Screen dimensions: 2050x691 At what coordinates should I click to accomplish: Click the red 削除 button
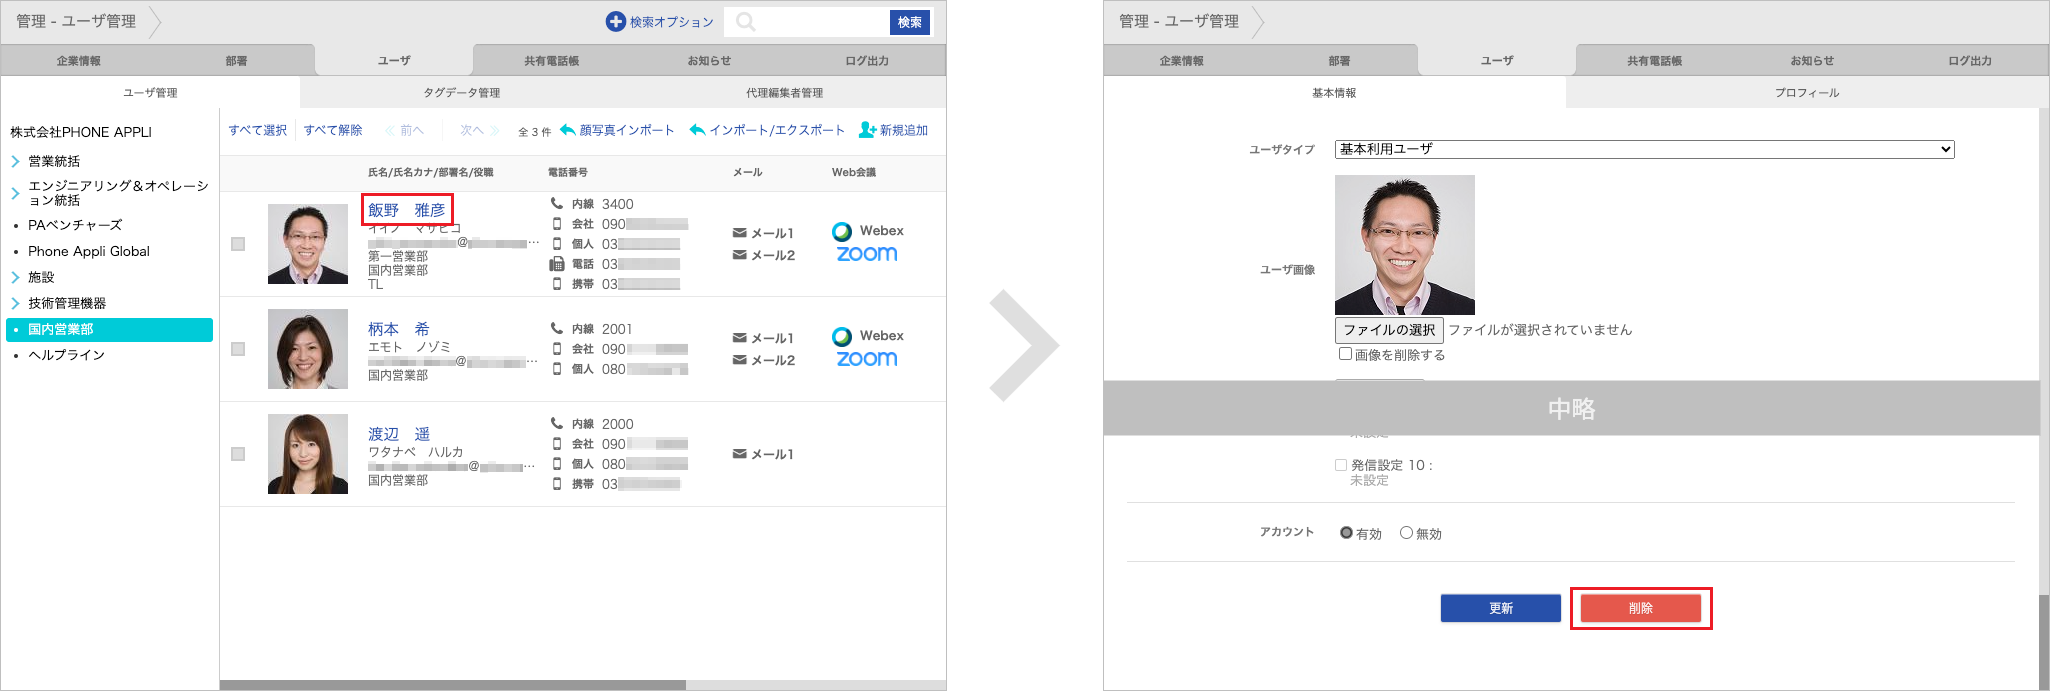pos(1641,608)
